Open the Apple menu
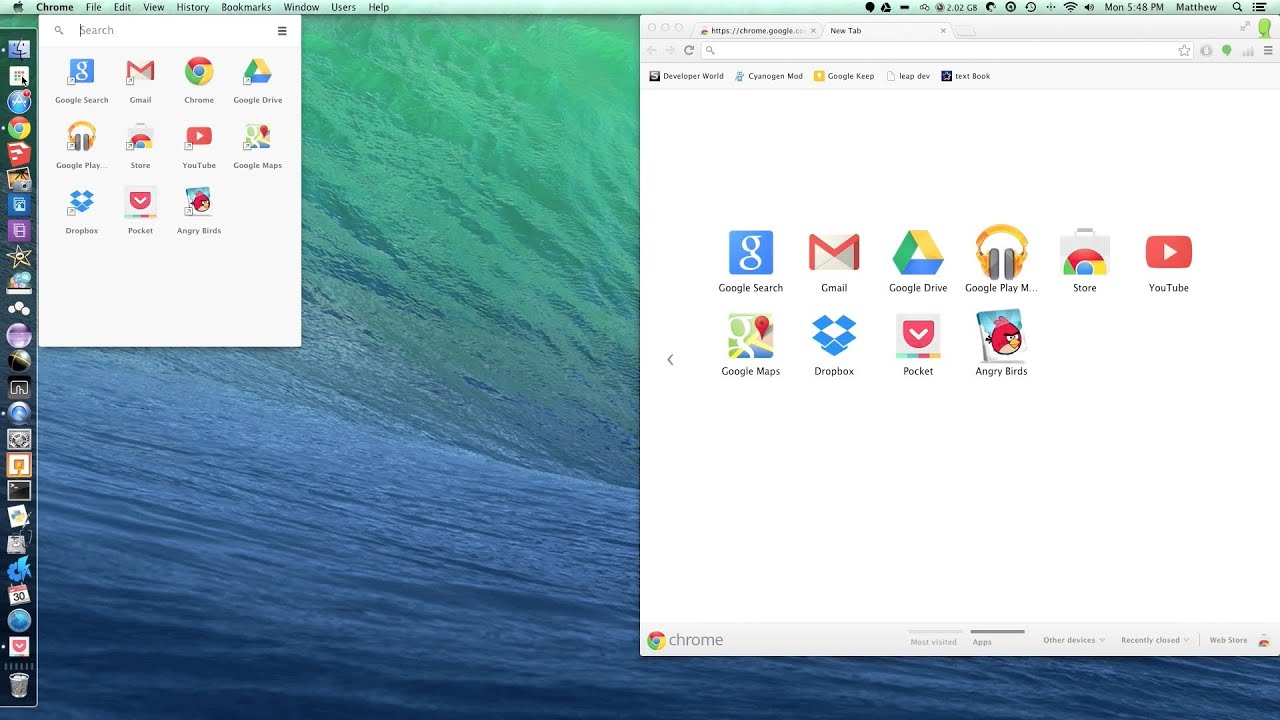1280x720 pixels. (x=17, y=7)
